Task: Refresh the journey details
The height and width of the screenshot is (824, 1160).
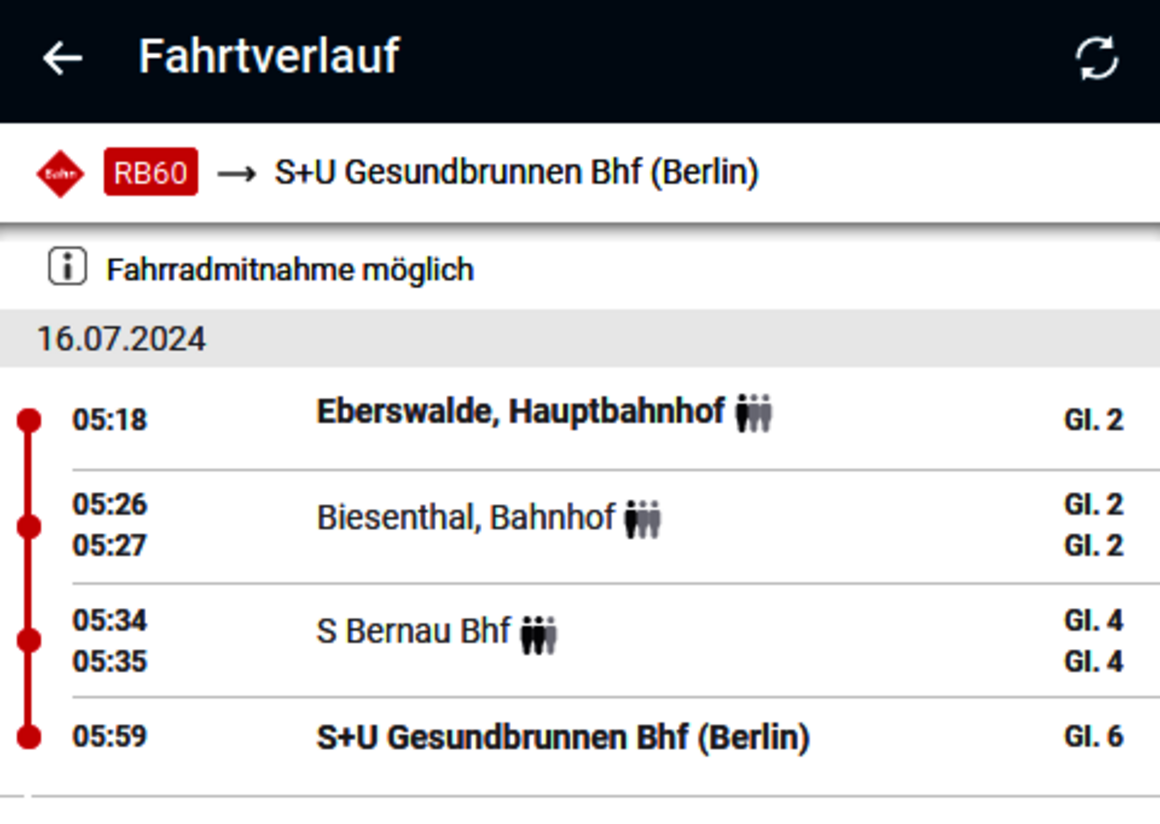Action: (1096, 58)
